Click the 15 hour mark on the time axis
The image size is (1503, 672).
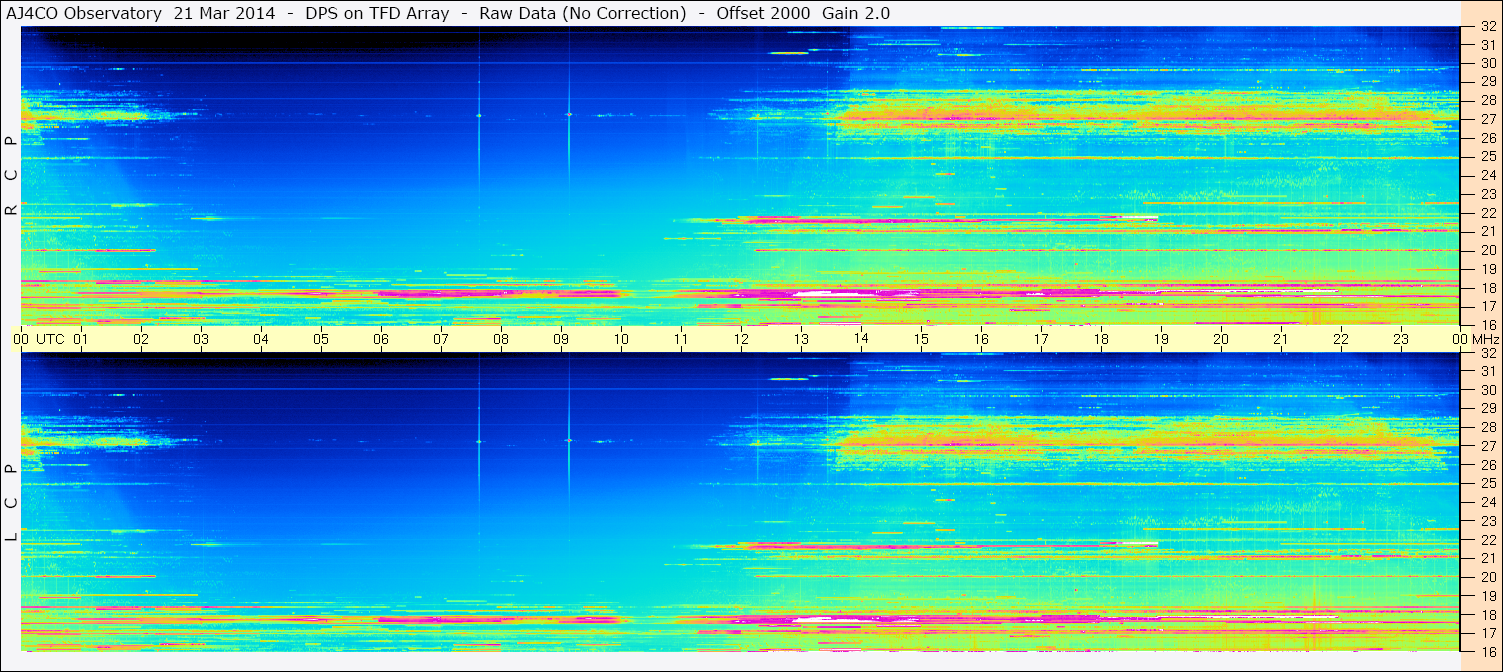coord(921,339)
